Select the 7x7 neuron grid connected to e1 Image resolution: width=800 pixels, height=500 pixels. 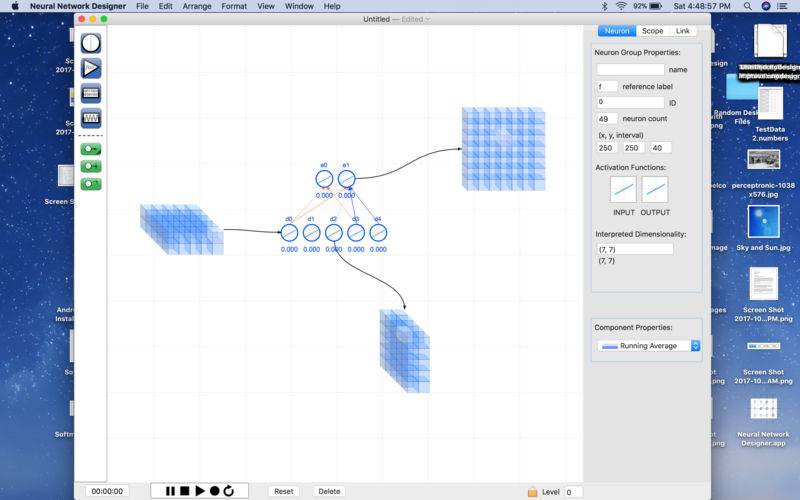coord(504,149)
